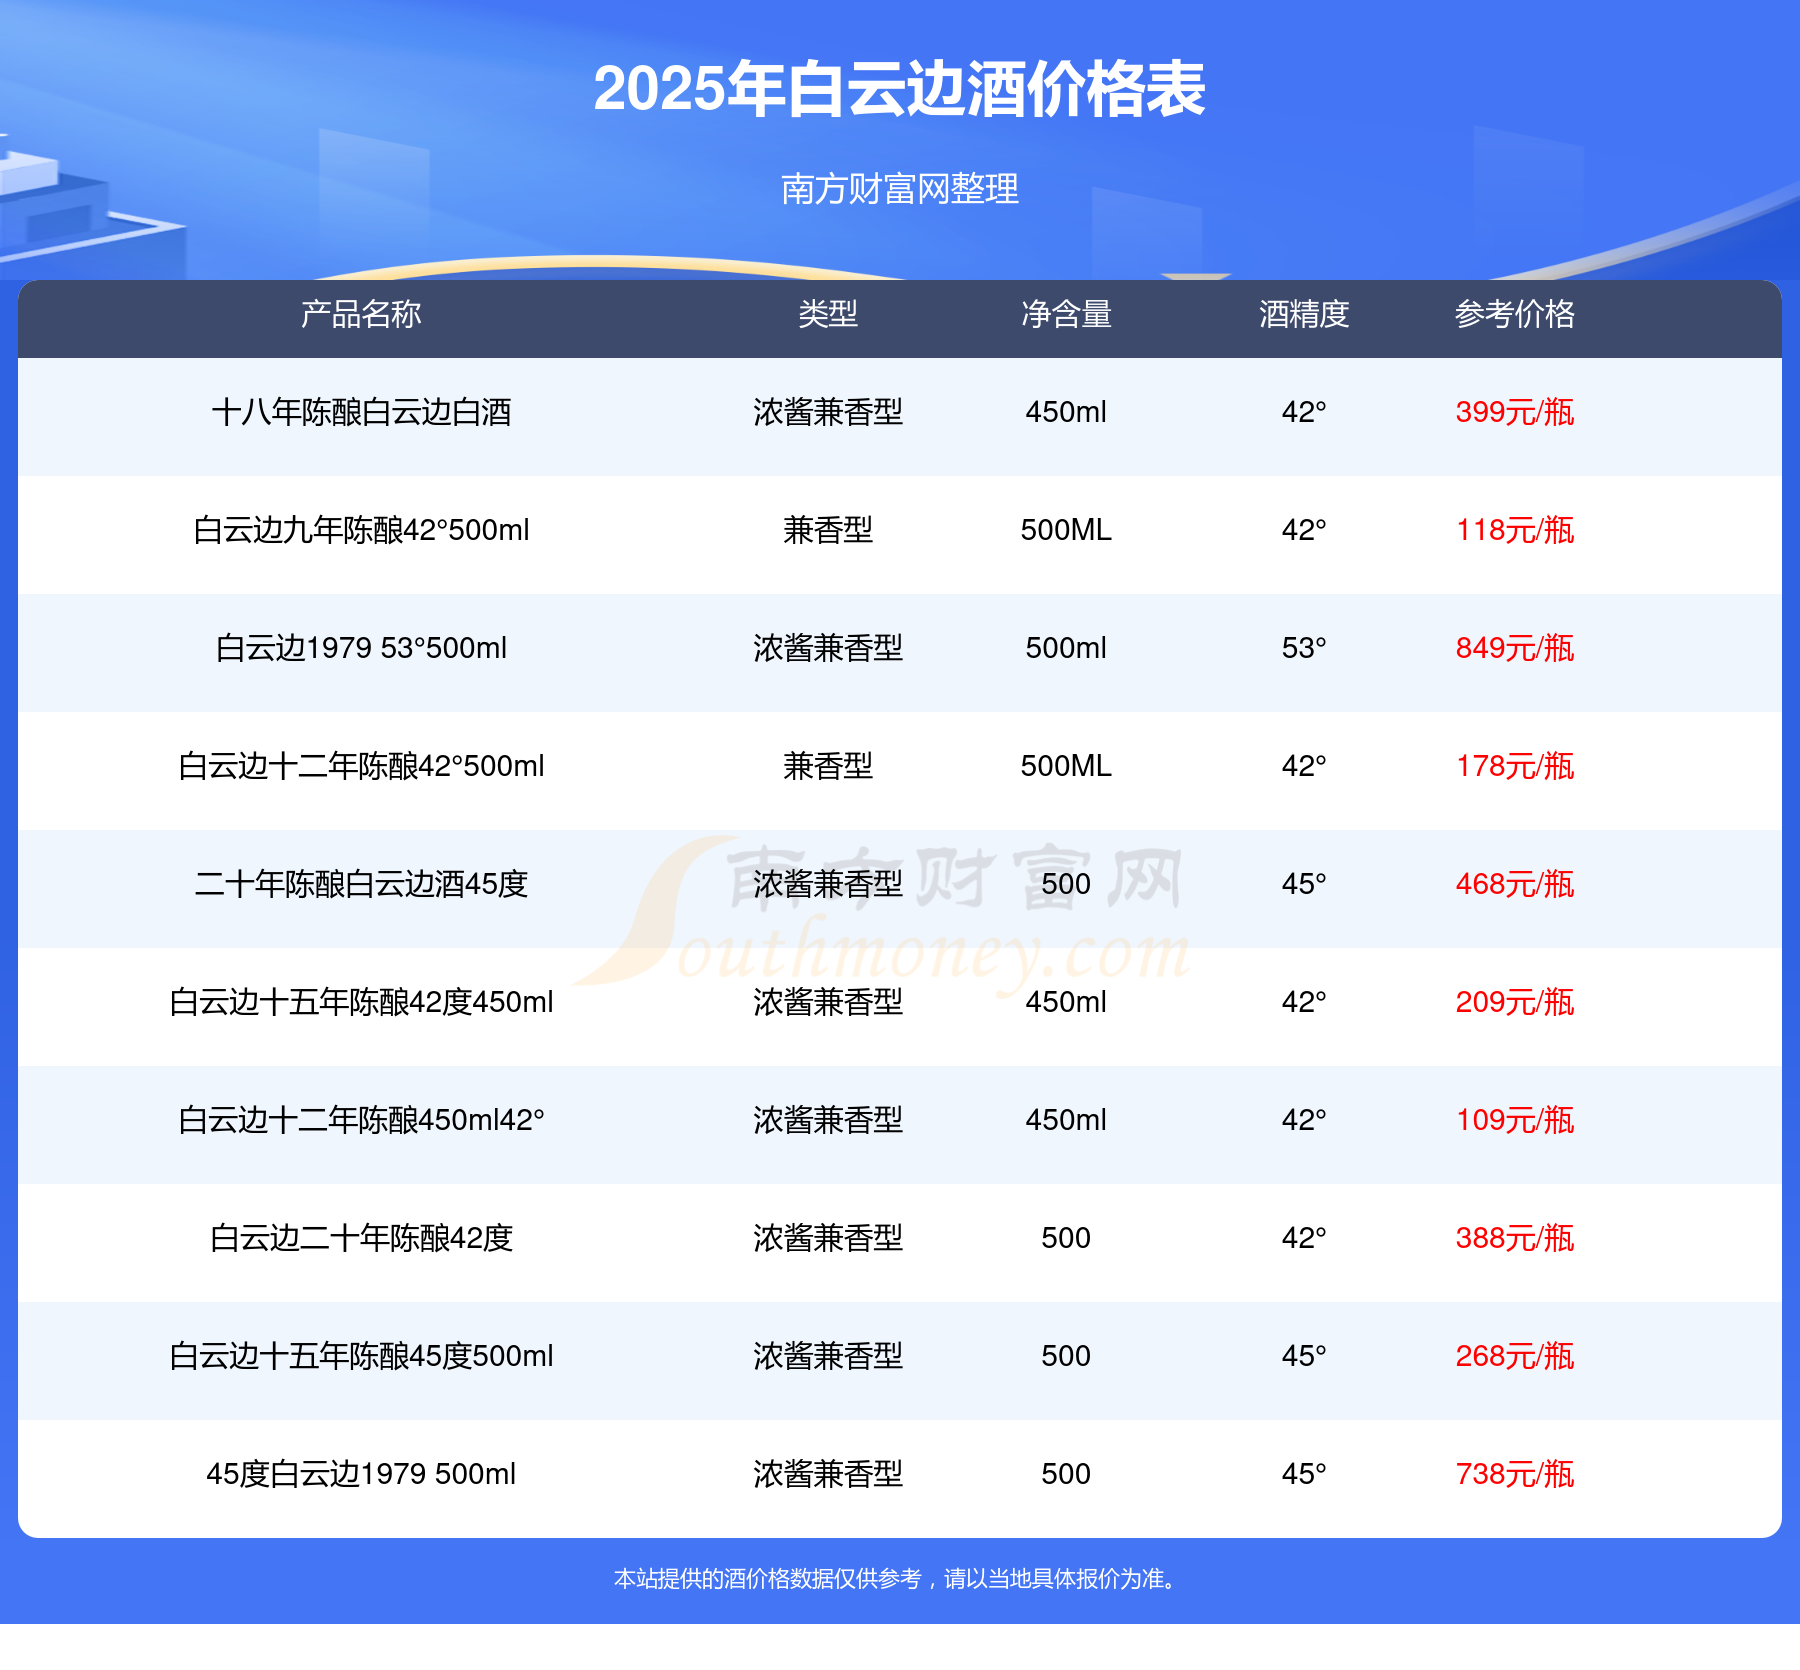Click 42° value in 白云边二十年陈酿42度 row
Screen dimensions: 1800x1670
click(x=1304, y=1238)
